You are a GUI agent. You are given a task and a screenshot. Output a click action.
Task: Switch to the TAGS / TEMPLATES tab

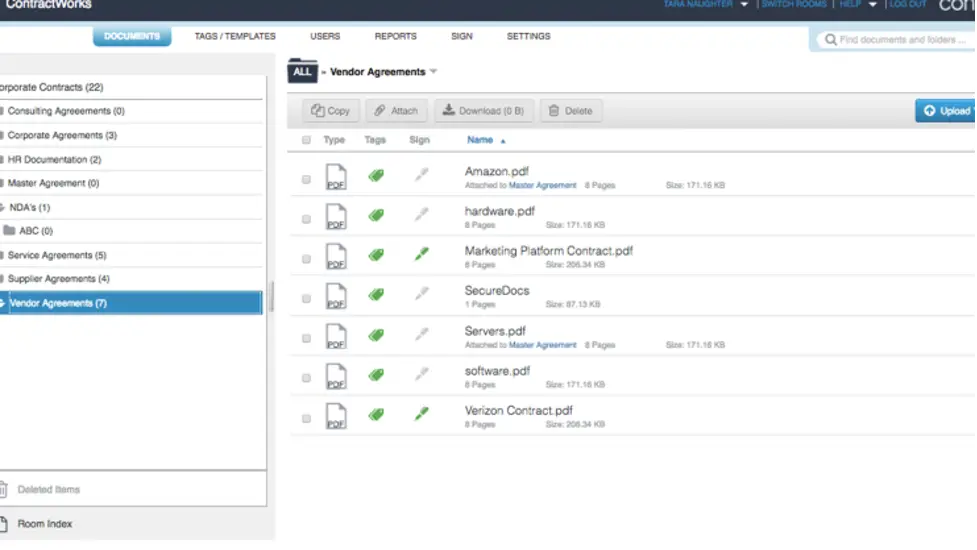[x=235, y=36]
